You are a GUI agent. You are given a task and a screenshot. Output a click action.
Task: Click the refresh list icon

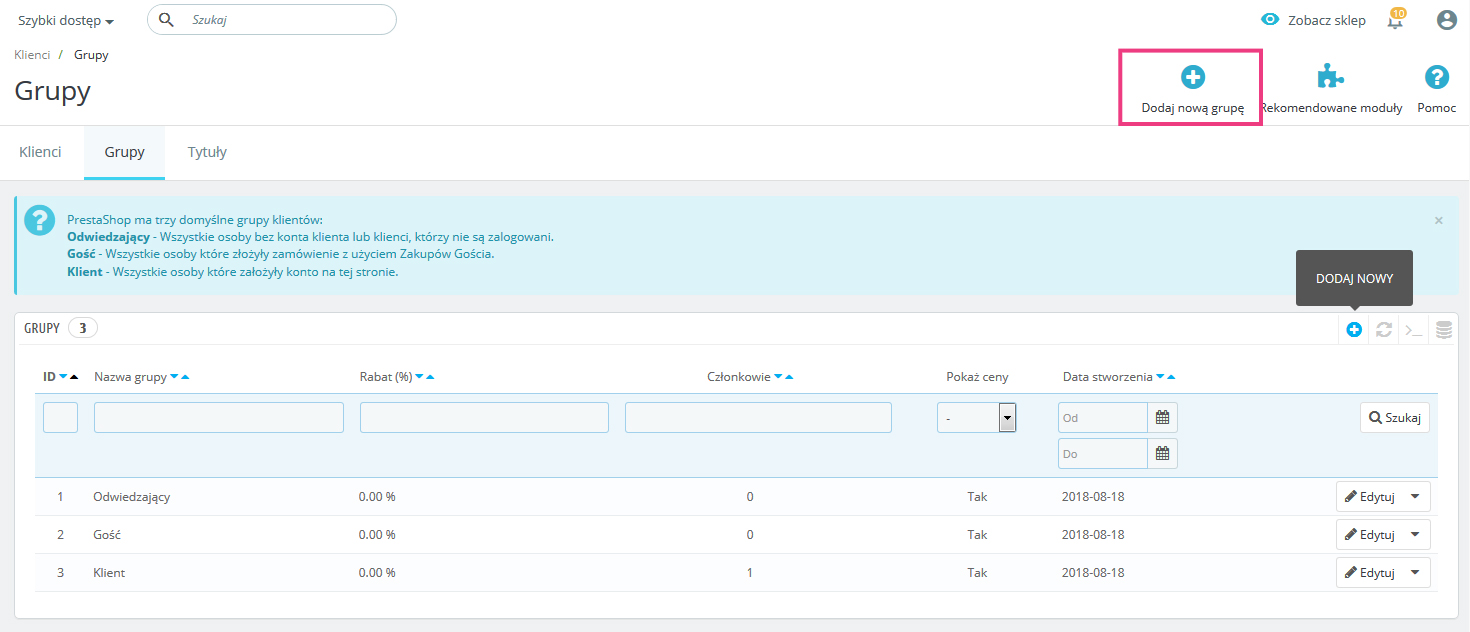click(x=1383, y=329)
